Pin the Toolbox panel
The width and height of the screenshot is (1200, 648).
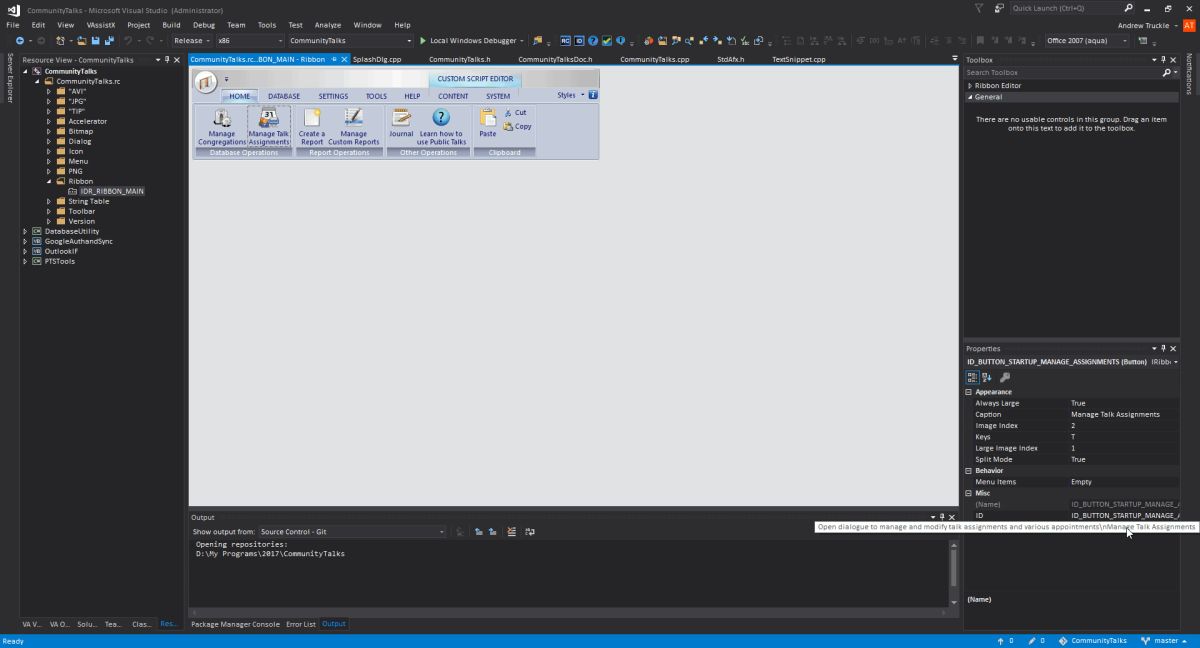[1163, 60]
